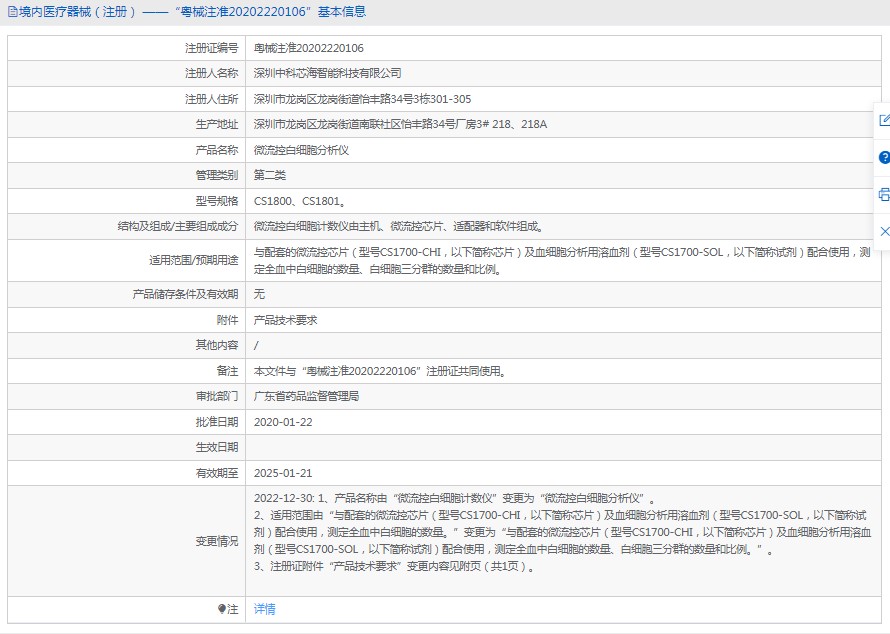
Task: Click the 生产地址 row label
Action: click(217, 124)
